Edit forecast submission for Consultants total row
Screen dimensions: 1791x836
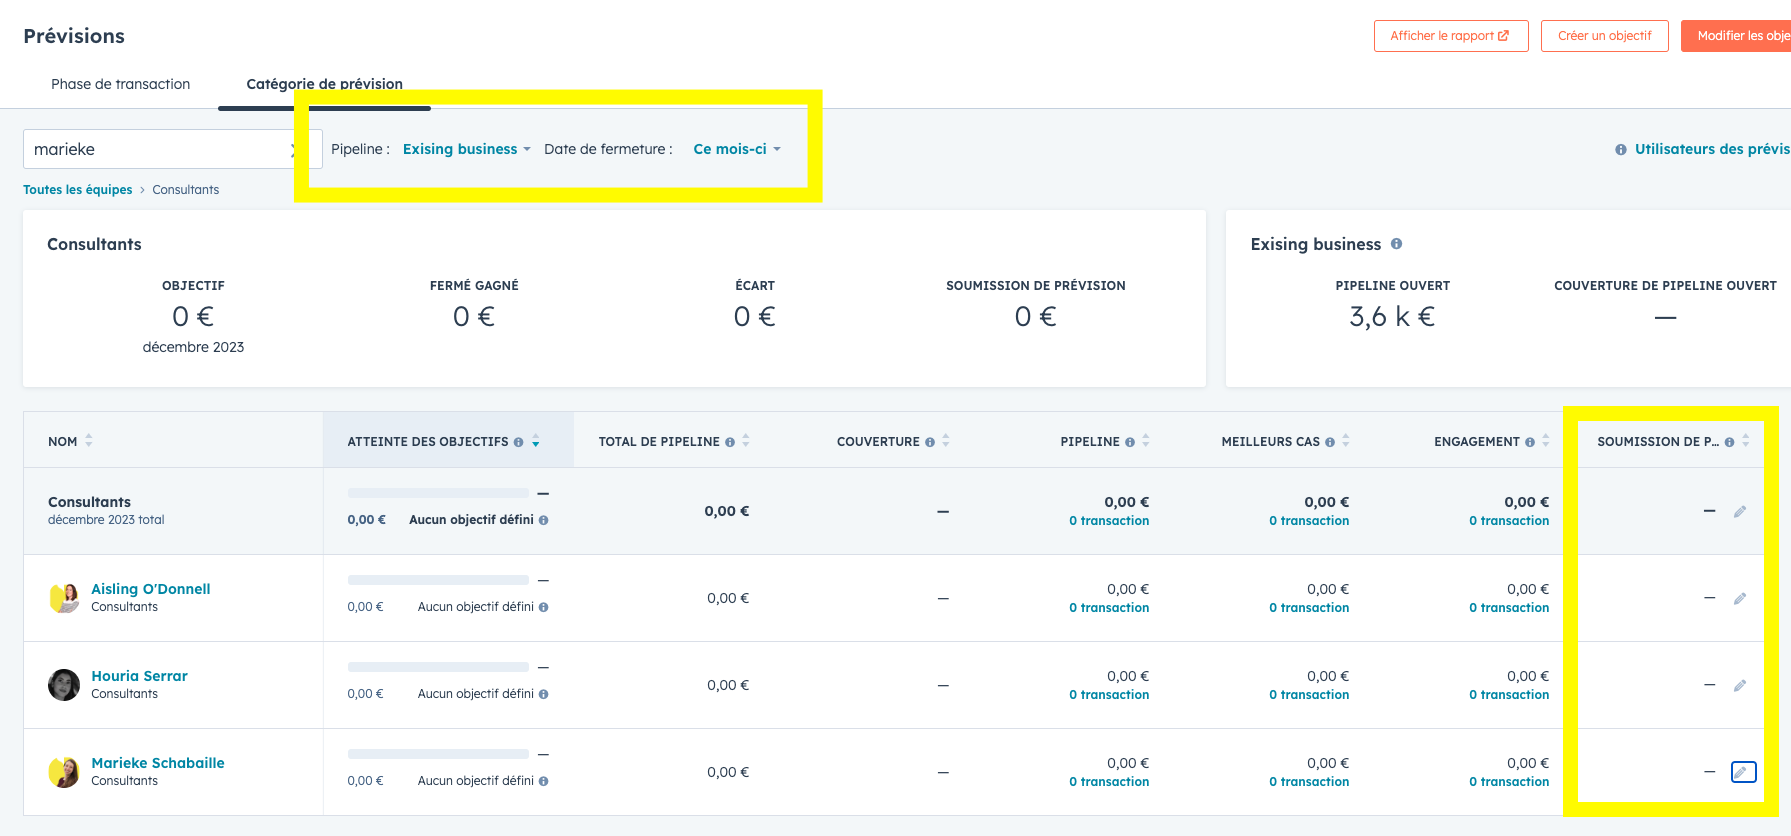(x=1740, y=512)
